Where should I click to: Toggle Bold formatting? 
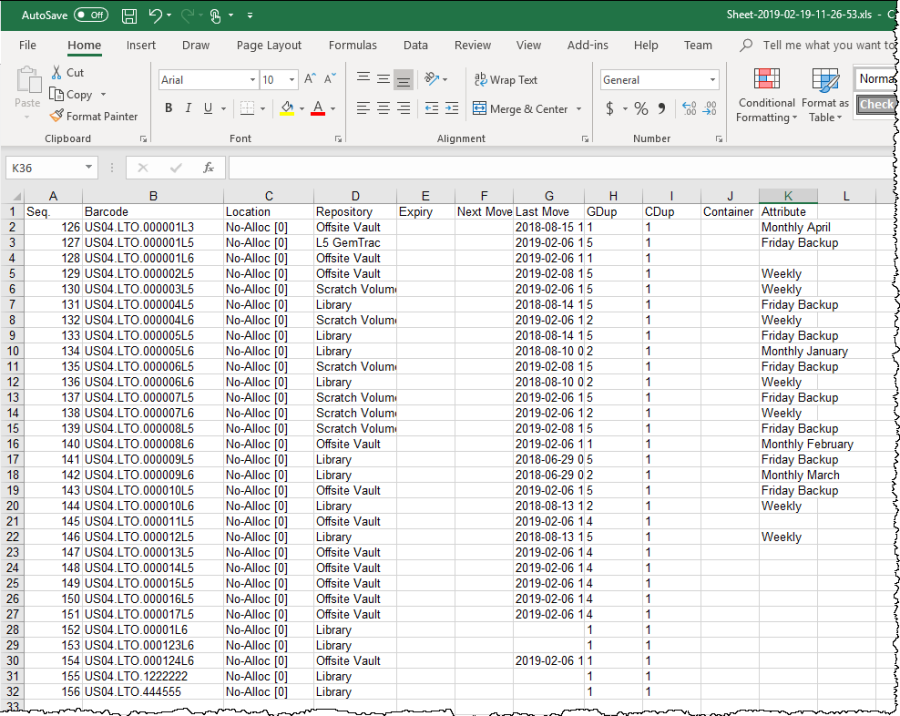pos(169,108)
